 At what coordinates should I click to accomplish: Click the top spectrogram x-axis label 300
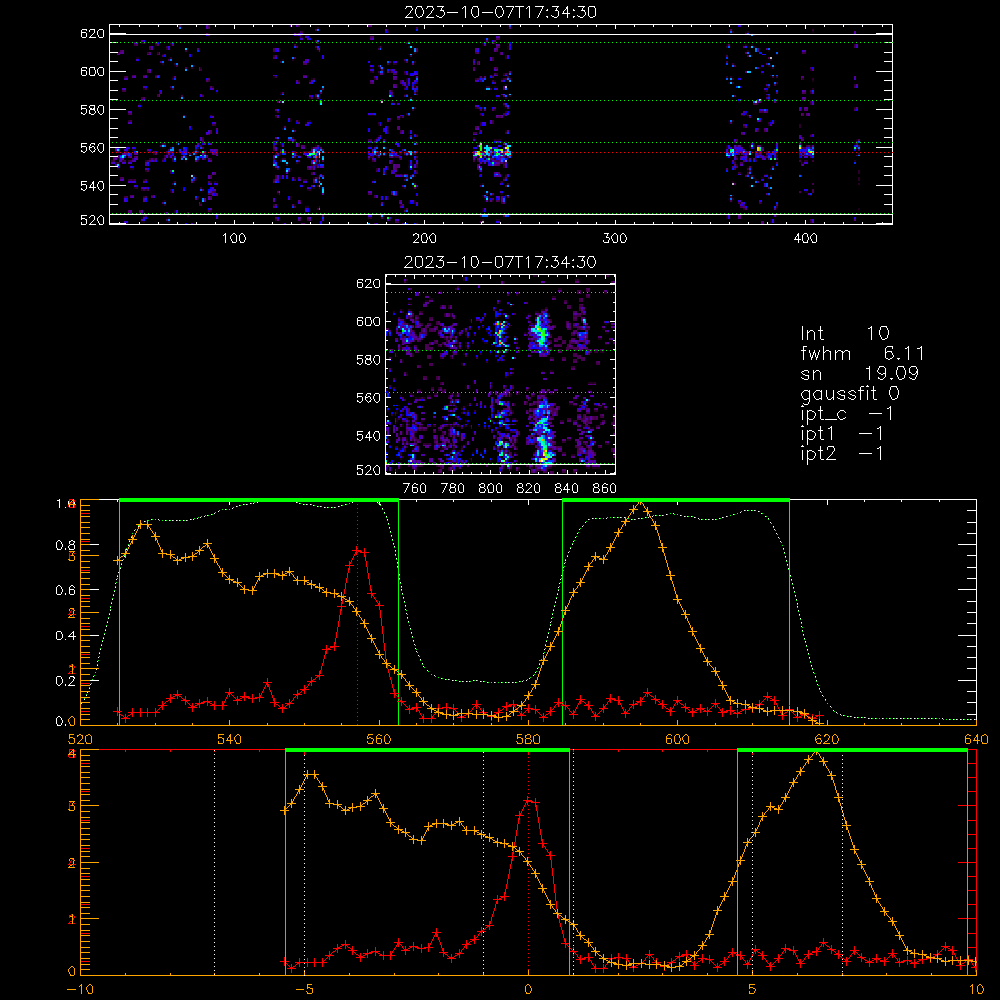tap(615, 239)
